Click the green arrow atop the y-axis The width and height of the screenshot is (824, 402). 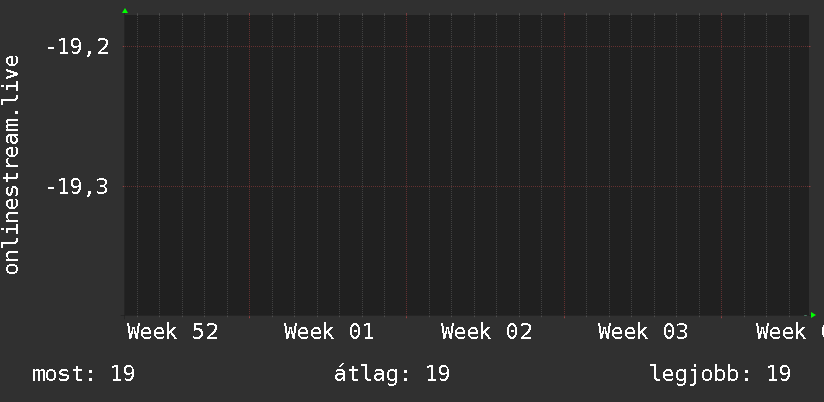click(x=124, y=11)
